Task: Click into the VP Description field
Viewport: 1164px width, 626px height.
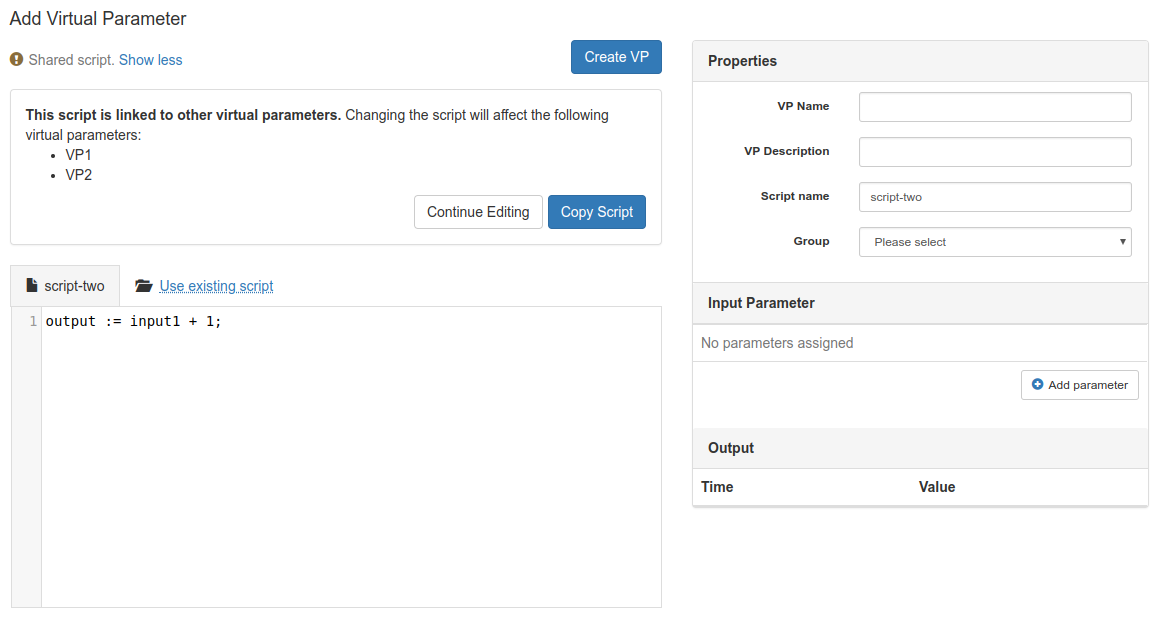Action: (994, 152)
